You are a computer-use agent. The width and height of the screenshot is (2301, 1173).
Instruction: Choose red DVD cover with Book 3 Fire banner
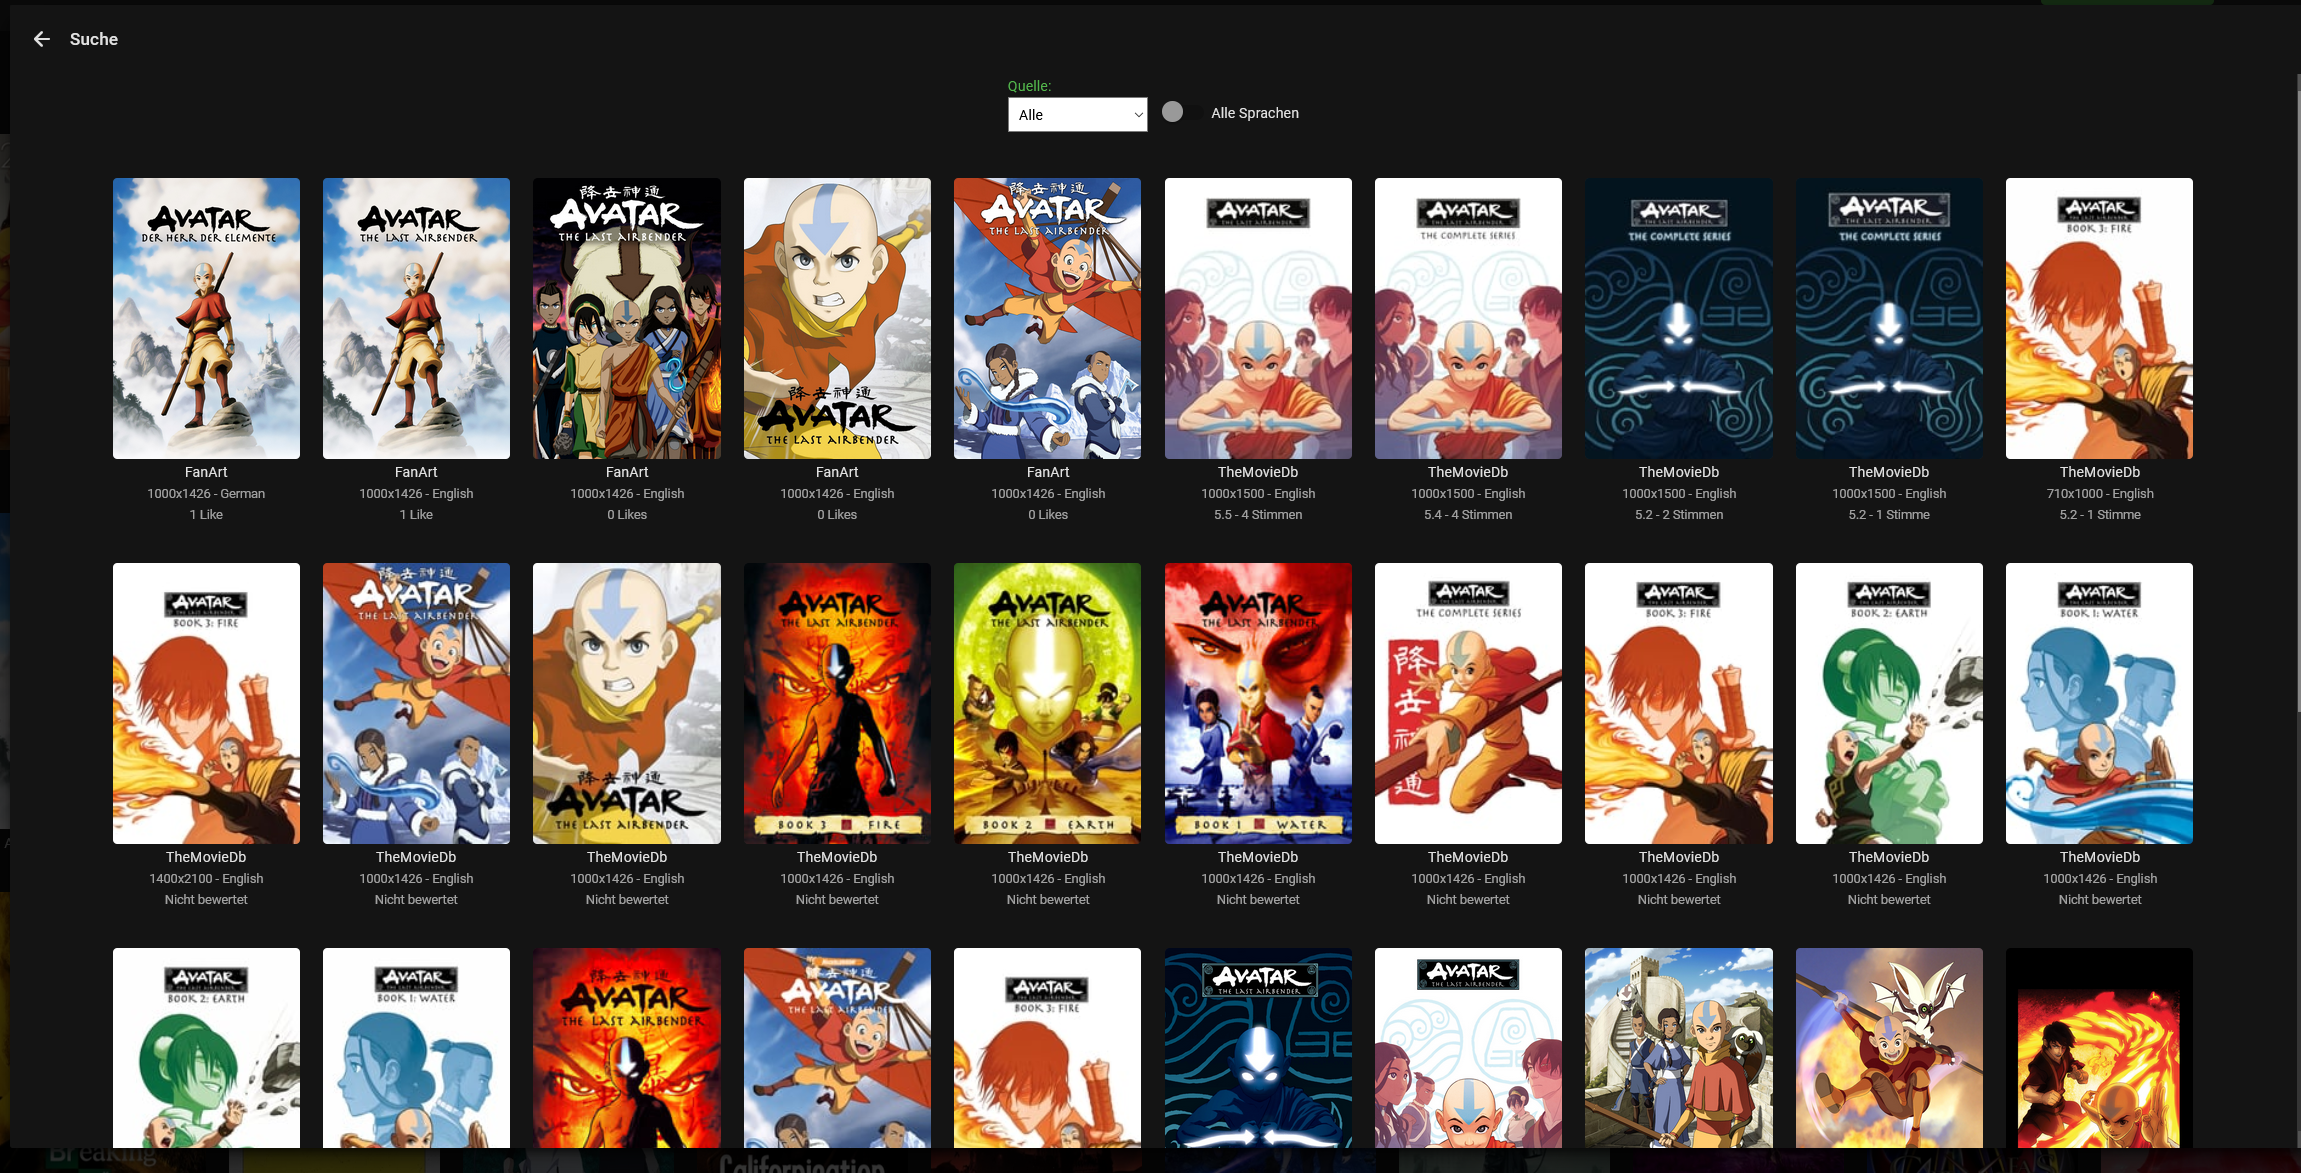click(x=837, y=703)
